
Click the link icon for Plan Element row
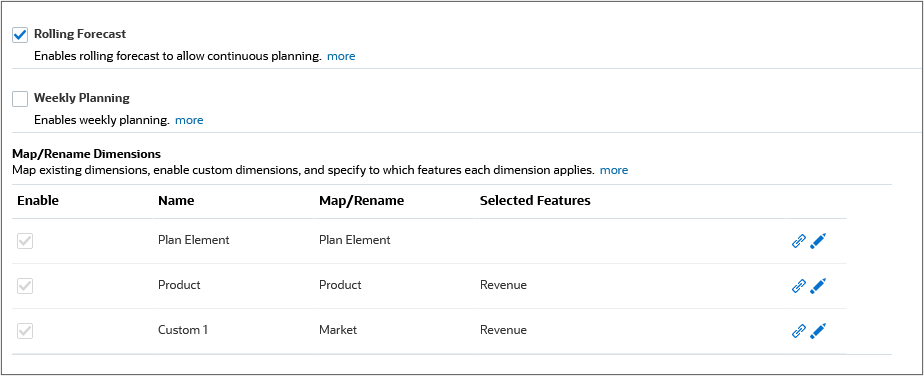(x=798, y=241)
